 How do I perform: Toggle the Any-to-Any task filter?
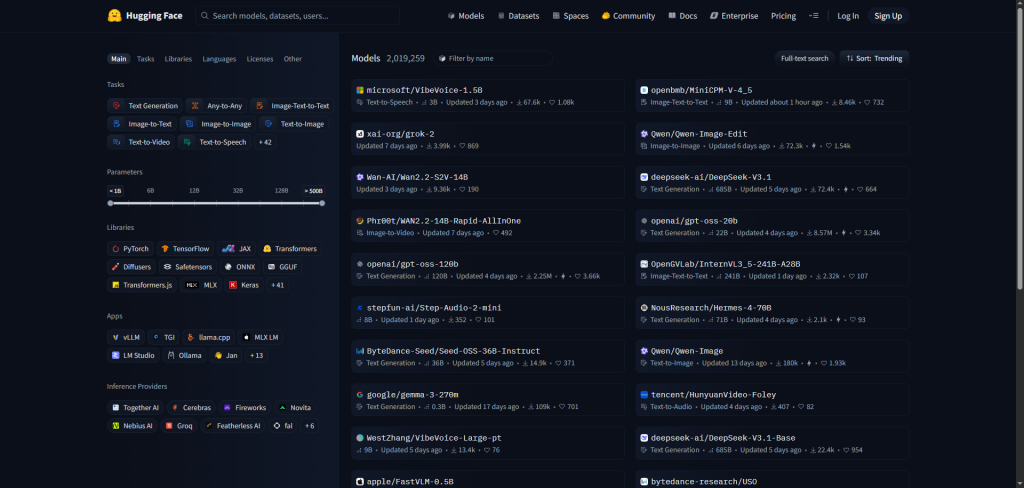click(x=216, y=106)
